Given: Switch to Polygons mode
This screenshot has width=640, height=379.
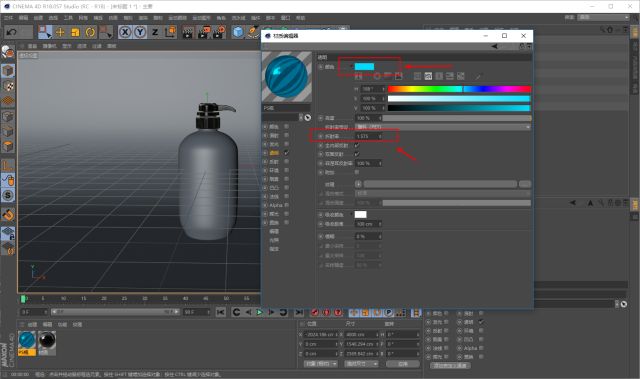Looking at the screenshot, I should click(8, 146).
